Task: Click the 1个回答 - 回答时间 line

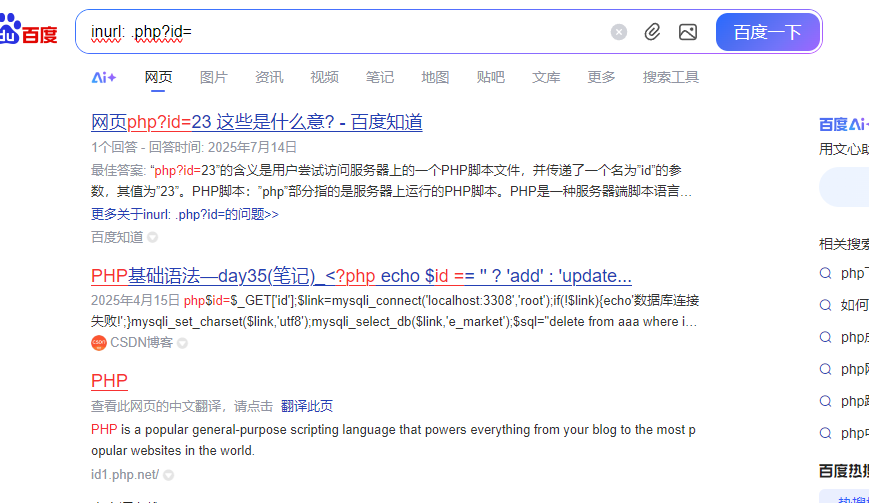Action: [x=194, y=147]
